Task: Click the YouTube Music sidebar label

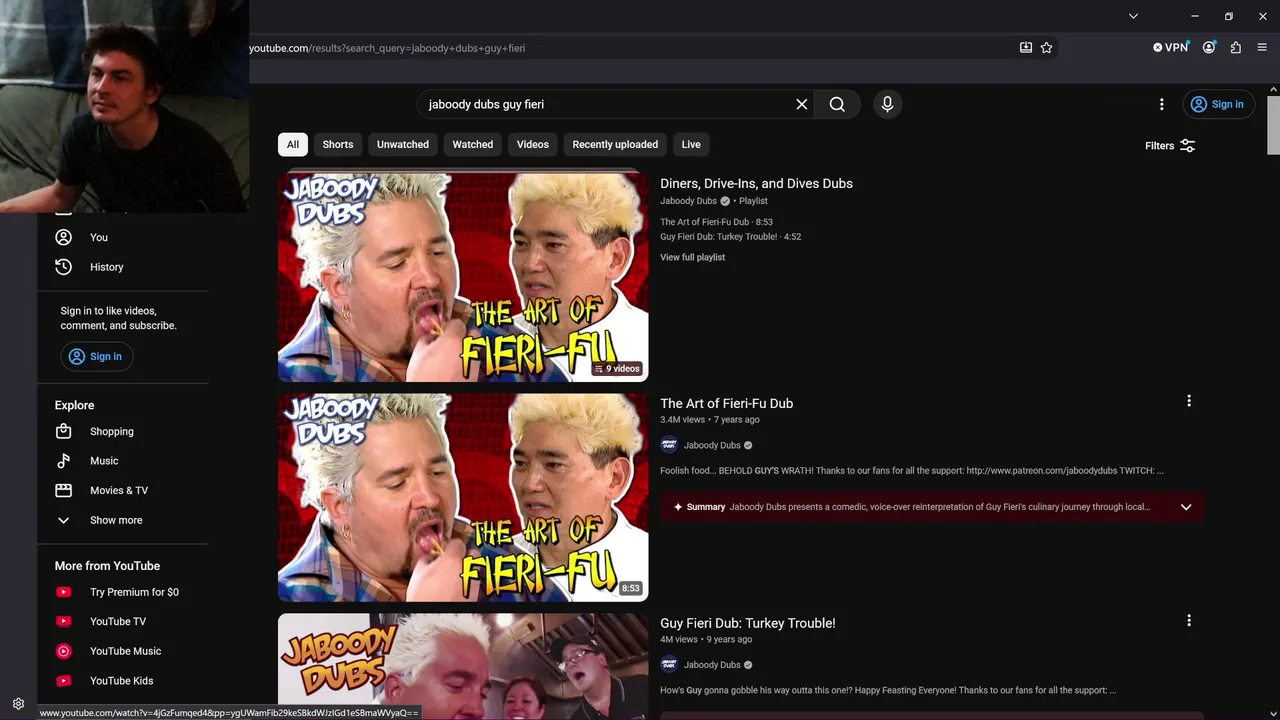Action: point(125,651)
